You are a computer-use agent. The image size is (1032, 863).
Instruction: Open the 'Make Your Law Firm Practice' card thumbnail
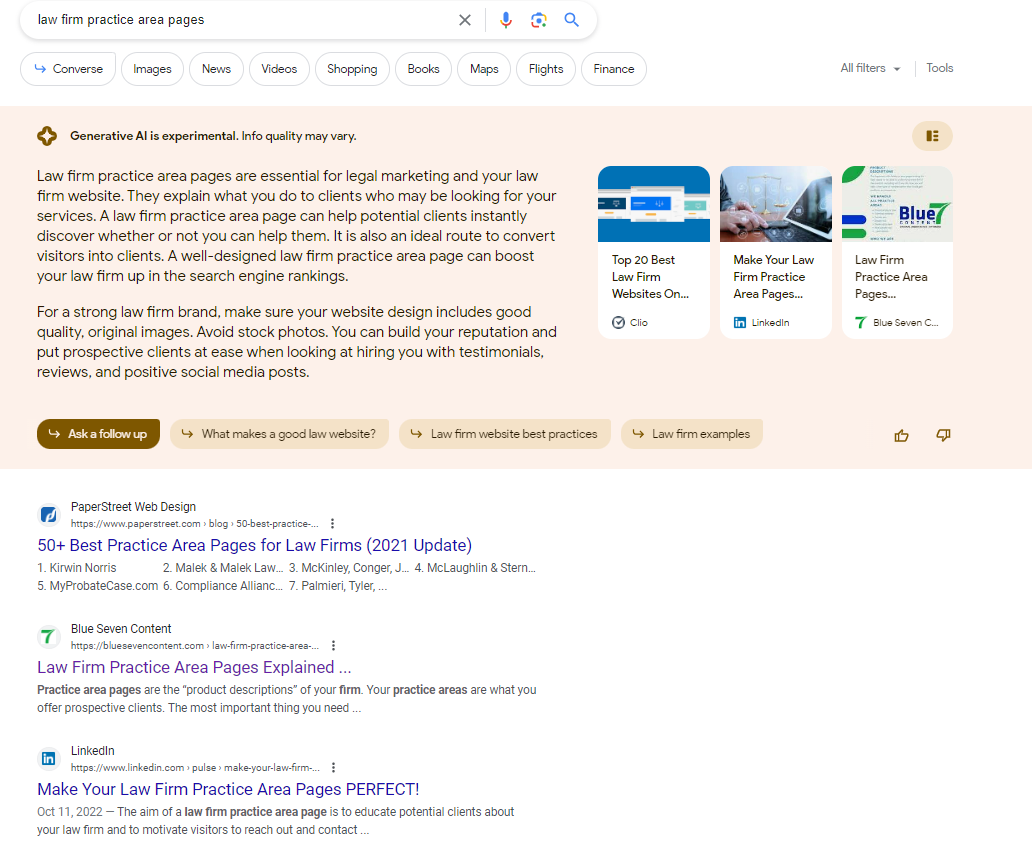pos(775,204)
